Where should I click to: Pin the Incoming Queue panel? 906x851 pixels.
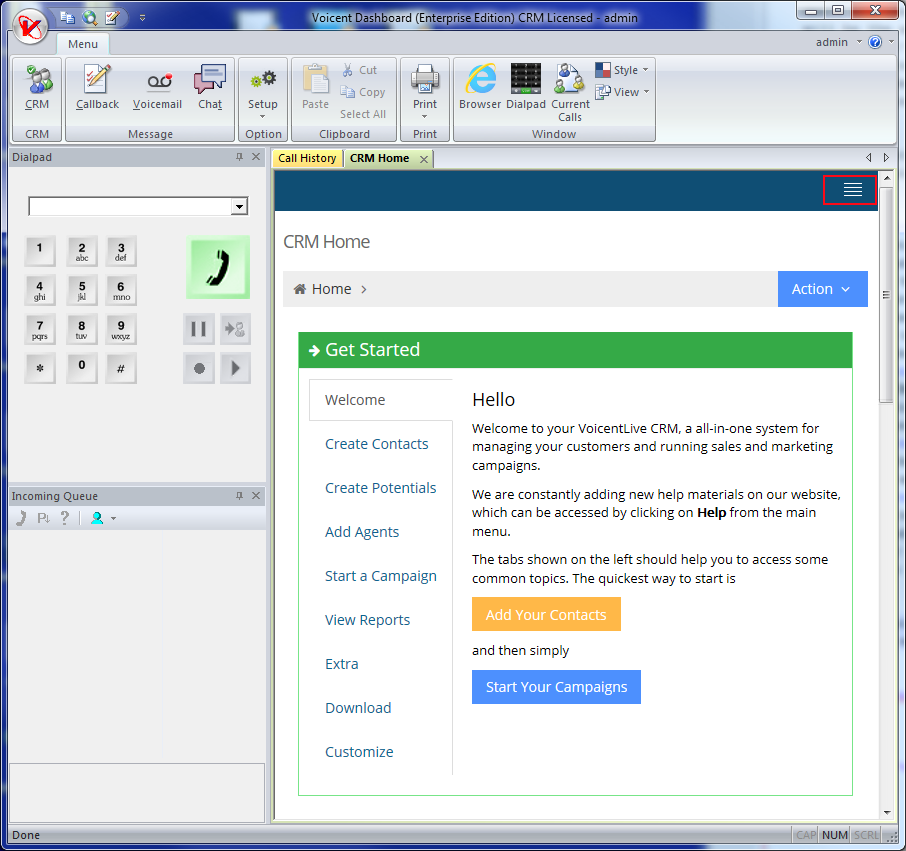click(239, 496)
